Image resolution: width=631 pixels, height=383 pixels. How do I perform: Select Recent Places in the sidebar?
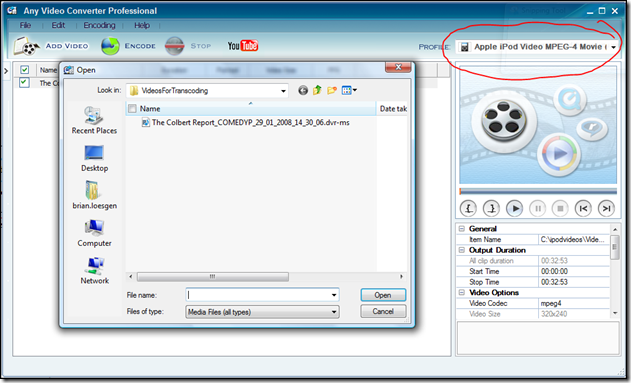(94, 120)
